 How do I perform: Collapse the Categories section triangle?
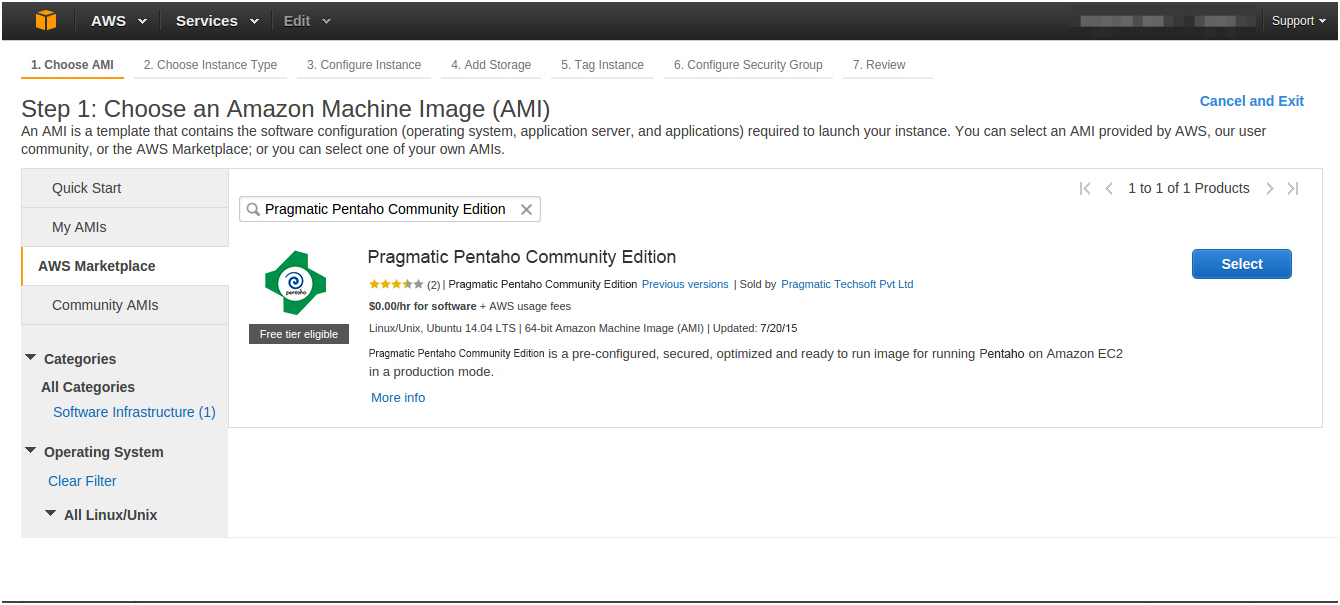tap(31, 357)
